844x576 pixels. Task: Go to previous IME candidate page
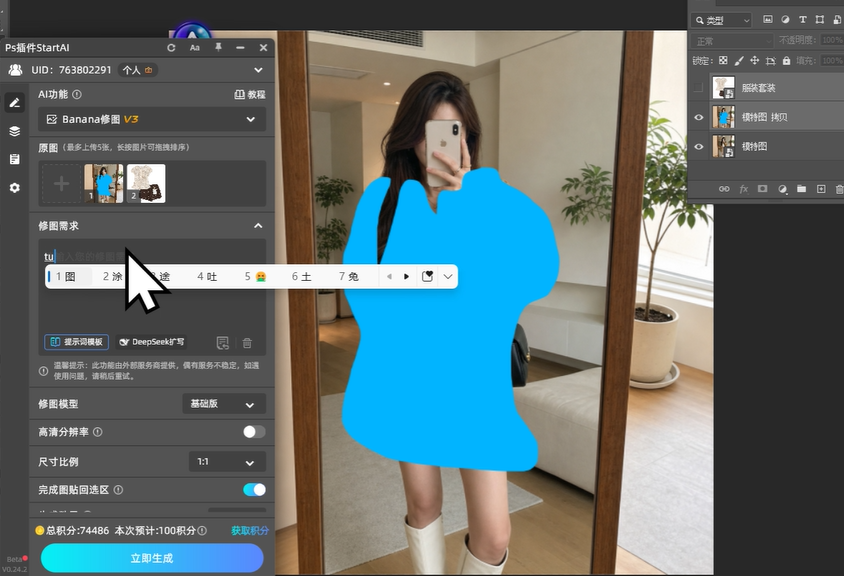point(389,277)
